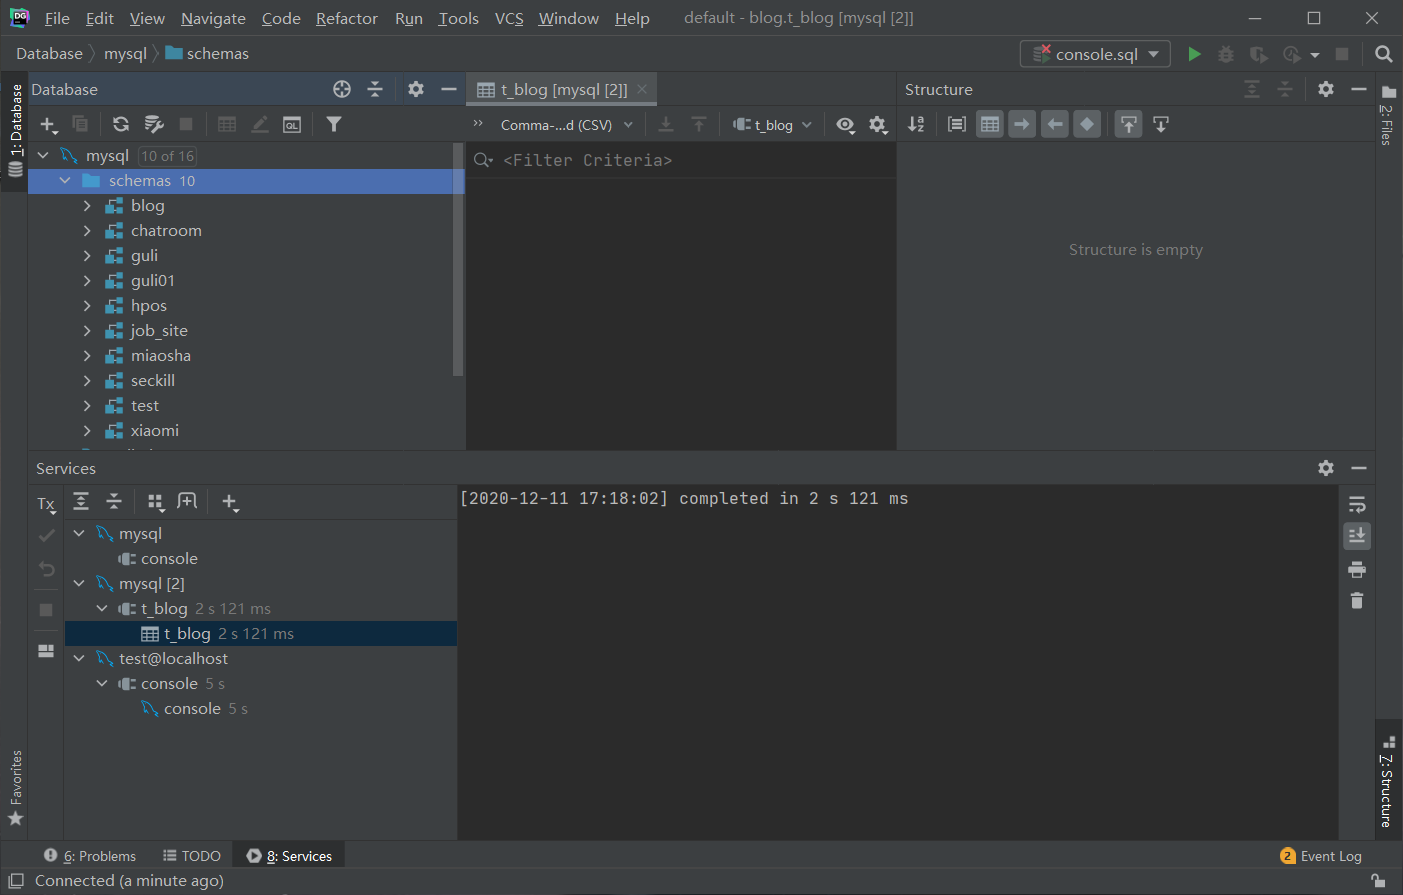Collapse all in the Database panel header
This screenshot has height=895, width=1403.
coord(375,89)
